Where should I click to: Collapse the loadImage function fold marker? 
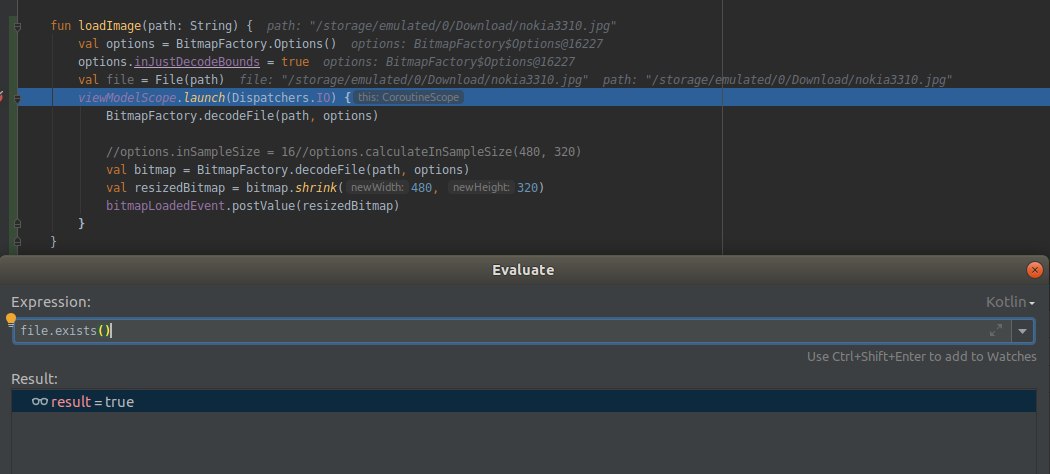[x=17, y=27]
